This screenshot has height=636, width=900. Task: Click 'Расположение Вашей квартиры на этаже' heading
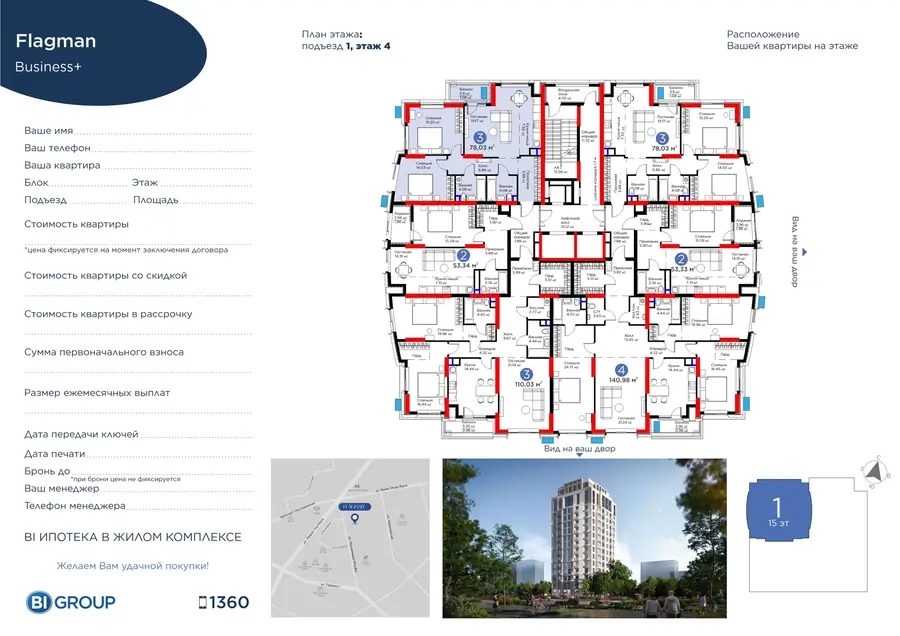[x=792, y=40]
